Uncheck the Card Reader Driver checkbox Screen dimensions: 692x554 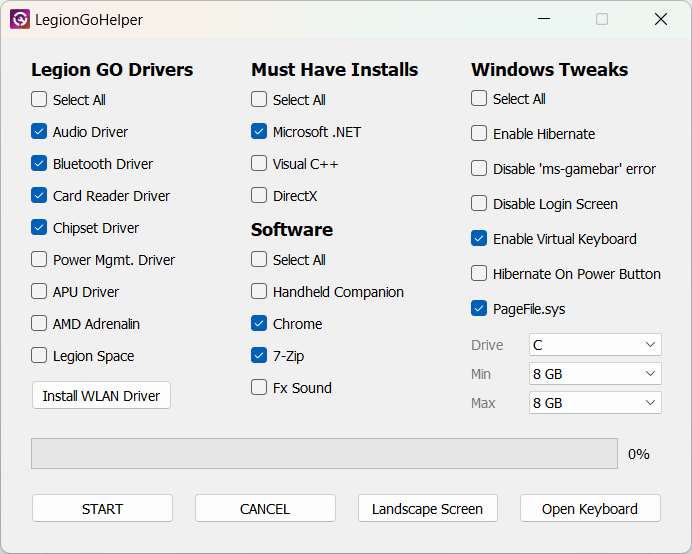39,196
